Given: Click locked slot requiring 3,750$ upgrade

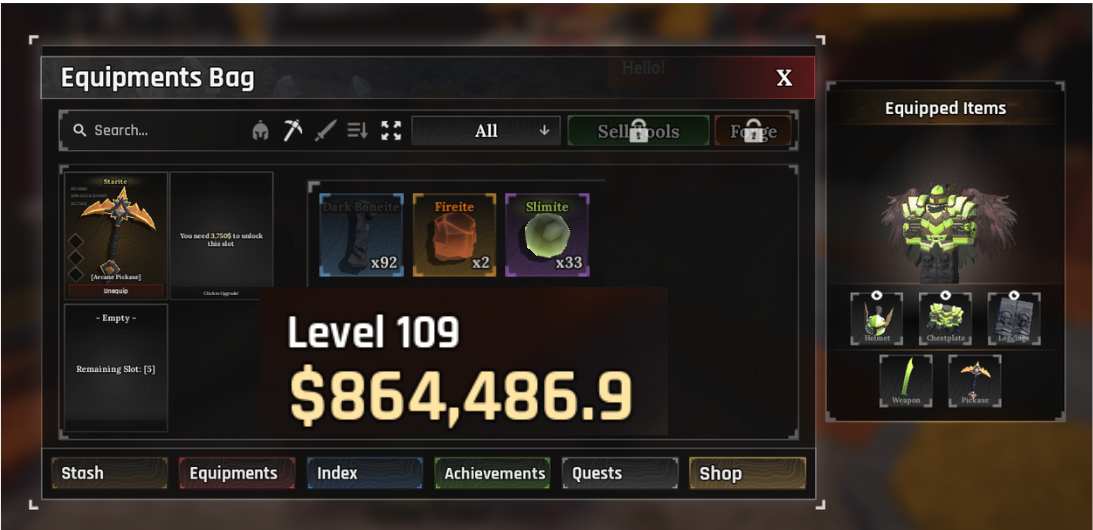Looking at the screenshot, I should coord(221,236).
